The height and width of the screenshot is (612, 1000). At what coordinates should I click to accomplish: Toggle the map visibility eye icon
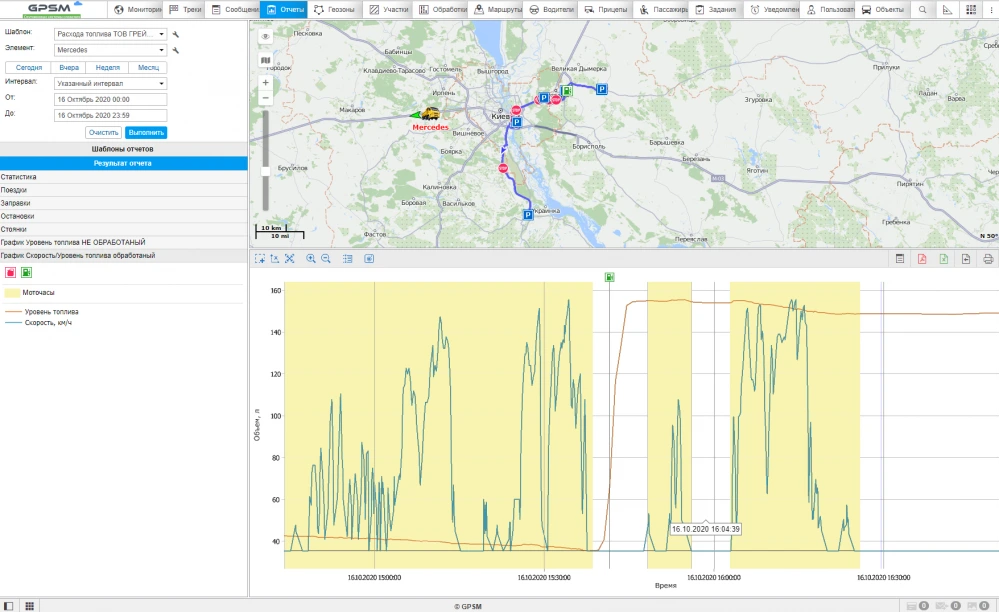(x=265, y=36)
